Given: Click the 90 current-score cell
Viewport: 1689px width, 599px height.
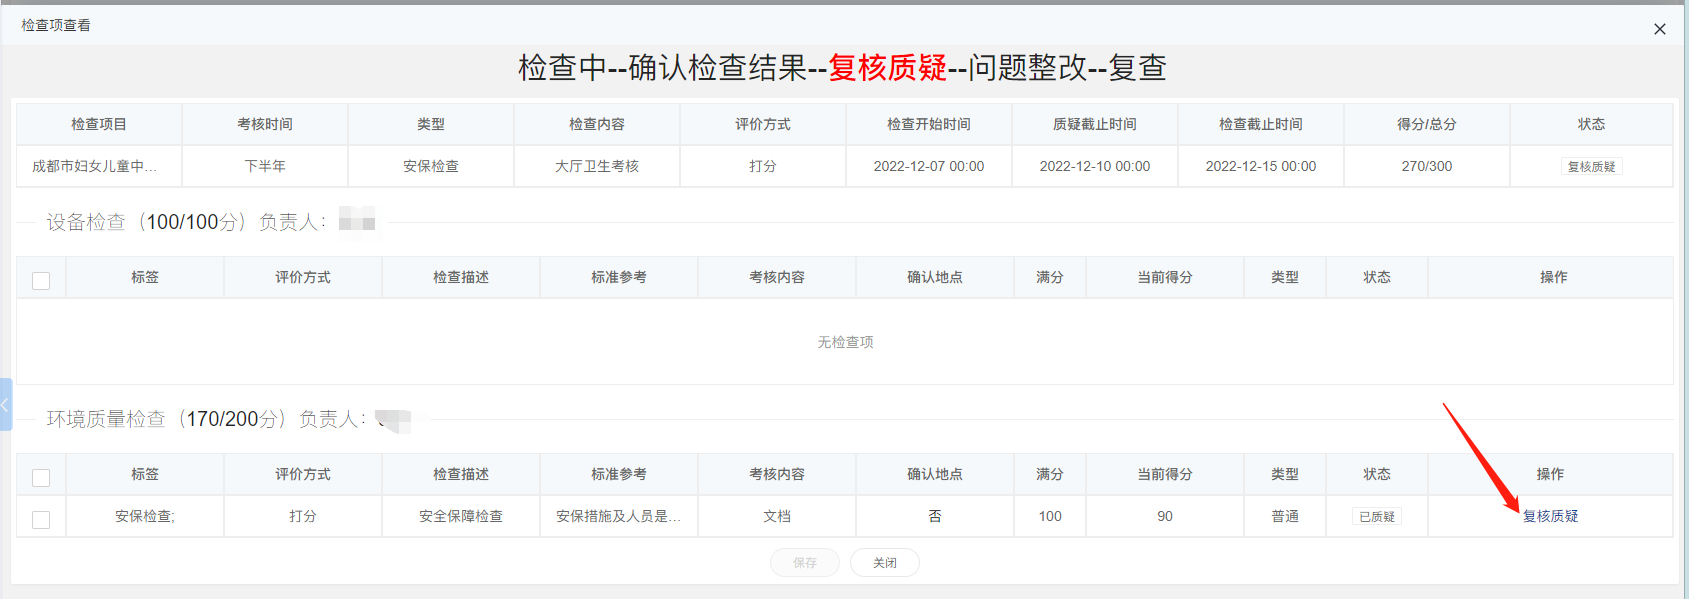Looking at the screenshot, I should click(x=1165, y=516).
